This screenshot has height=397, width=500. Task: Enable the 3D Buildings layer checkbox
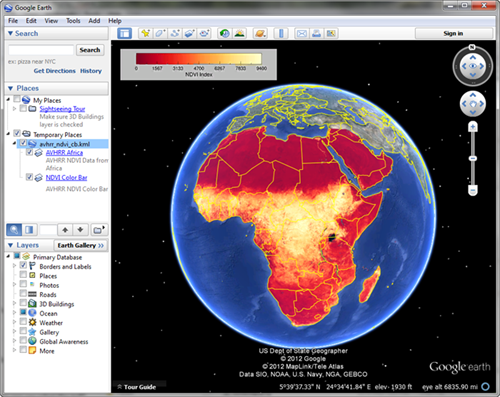(x=23, y=303)
